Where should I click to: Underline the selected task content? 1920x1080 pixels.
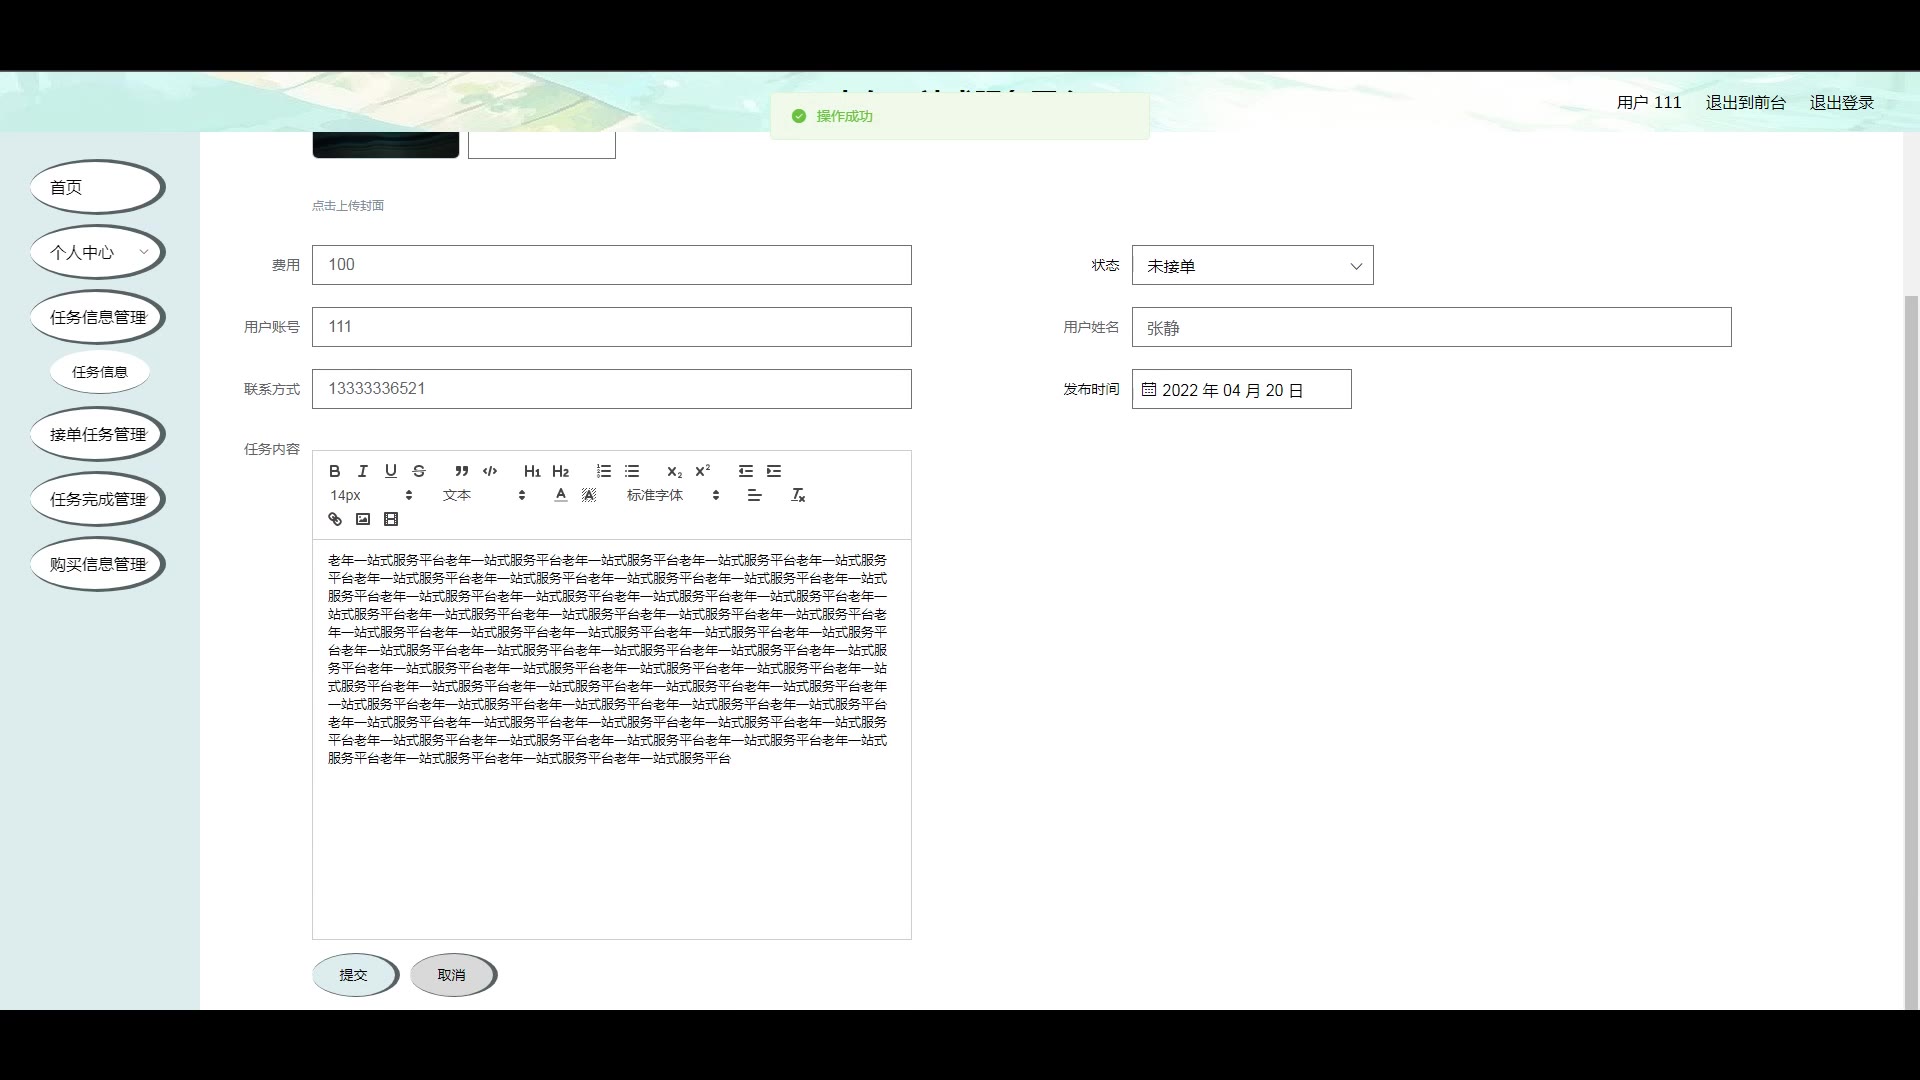pyautogui.click(x=391, y=471)
